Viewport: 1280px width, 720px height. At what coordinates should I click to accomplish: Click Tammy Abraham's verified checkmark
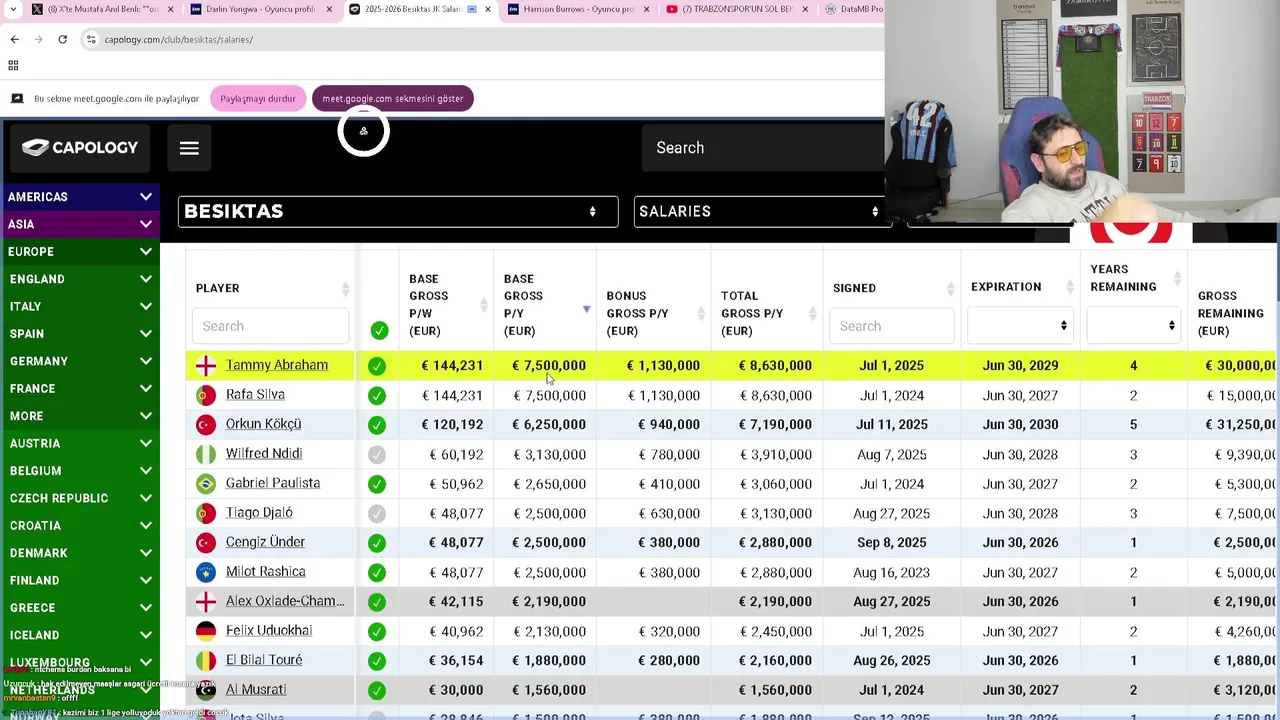(x=377, y=366)
